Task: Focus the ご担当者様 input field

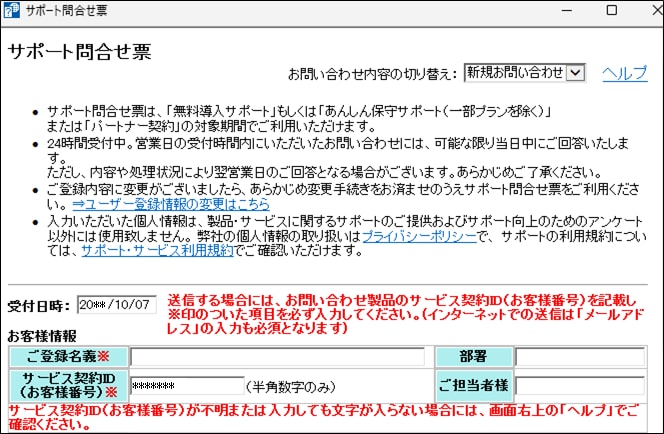Action: coord(580,385)
